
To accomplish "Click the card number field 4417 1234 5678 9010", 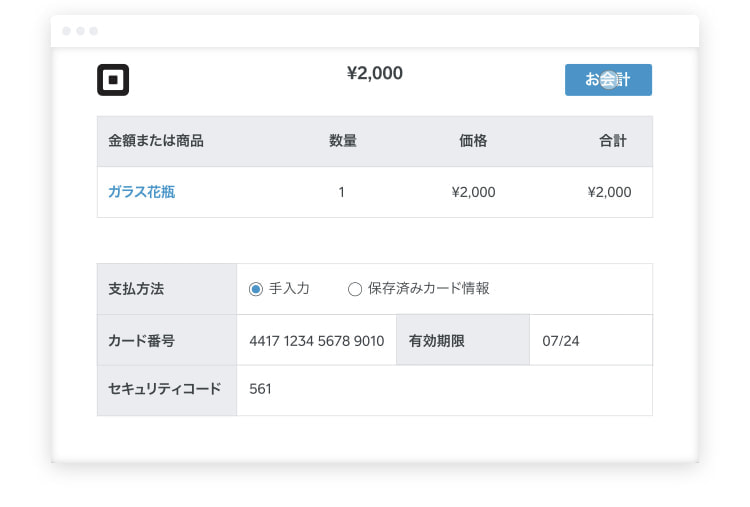I will pos(316,341).
